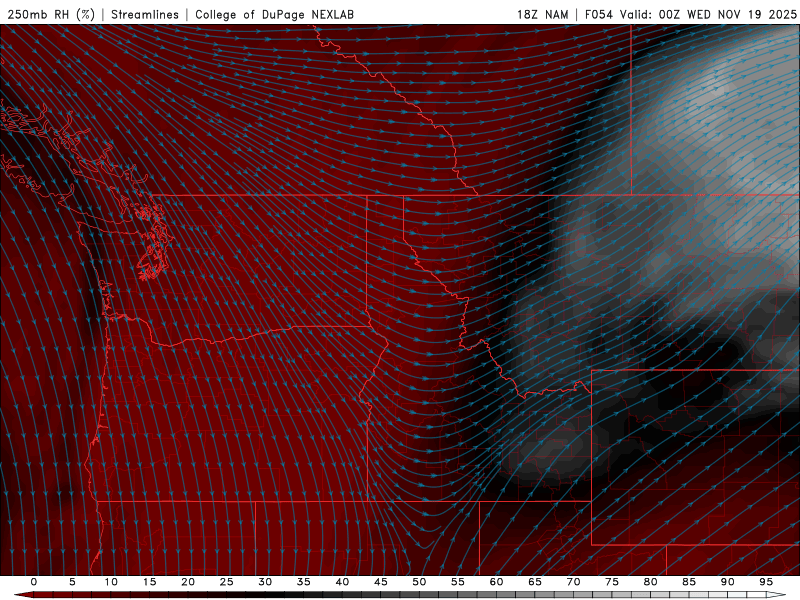Click the '80' colorbar tick label
This screenshot has width=800, height=600.
pyautogui.click(x=651, y=582)
